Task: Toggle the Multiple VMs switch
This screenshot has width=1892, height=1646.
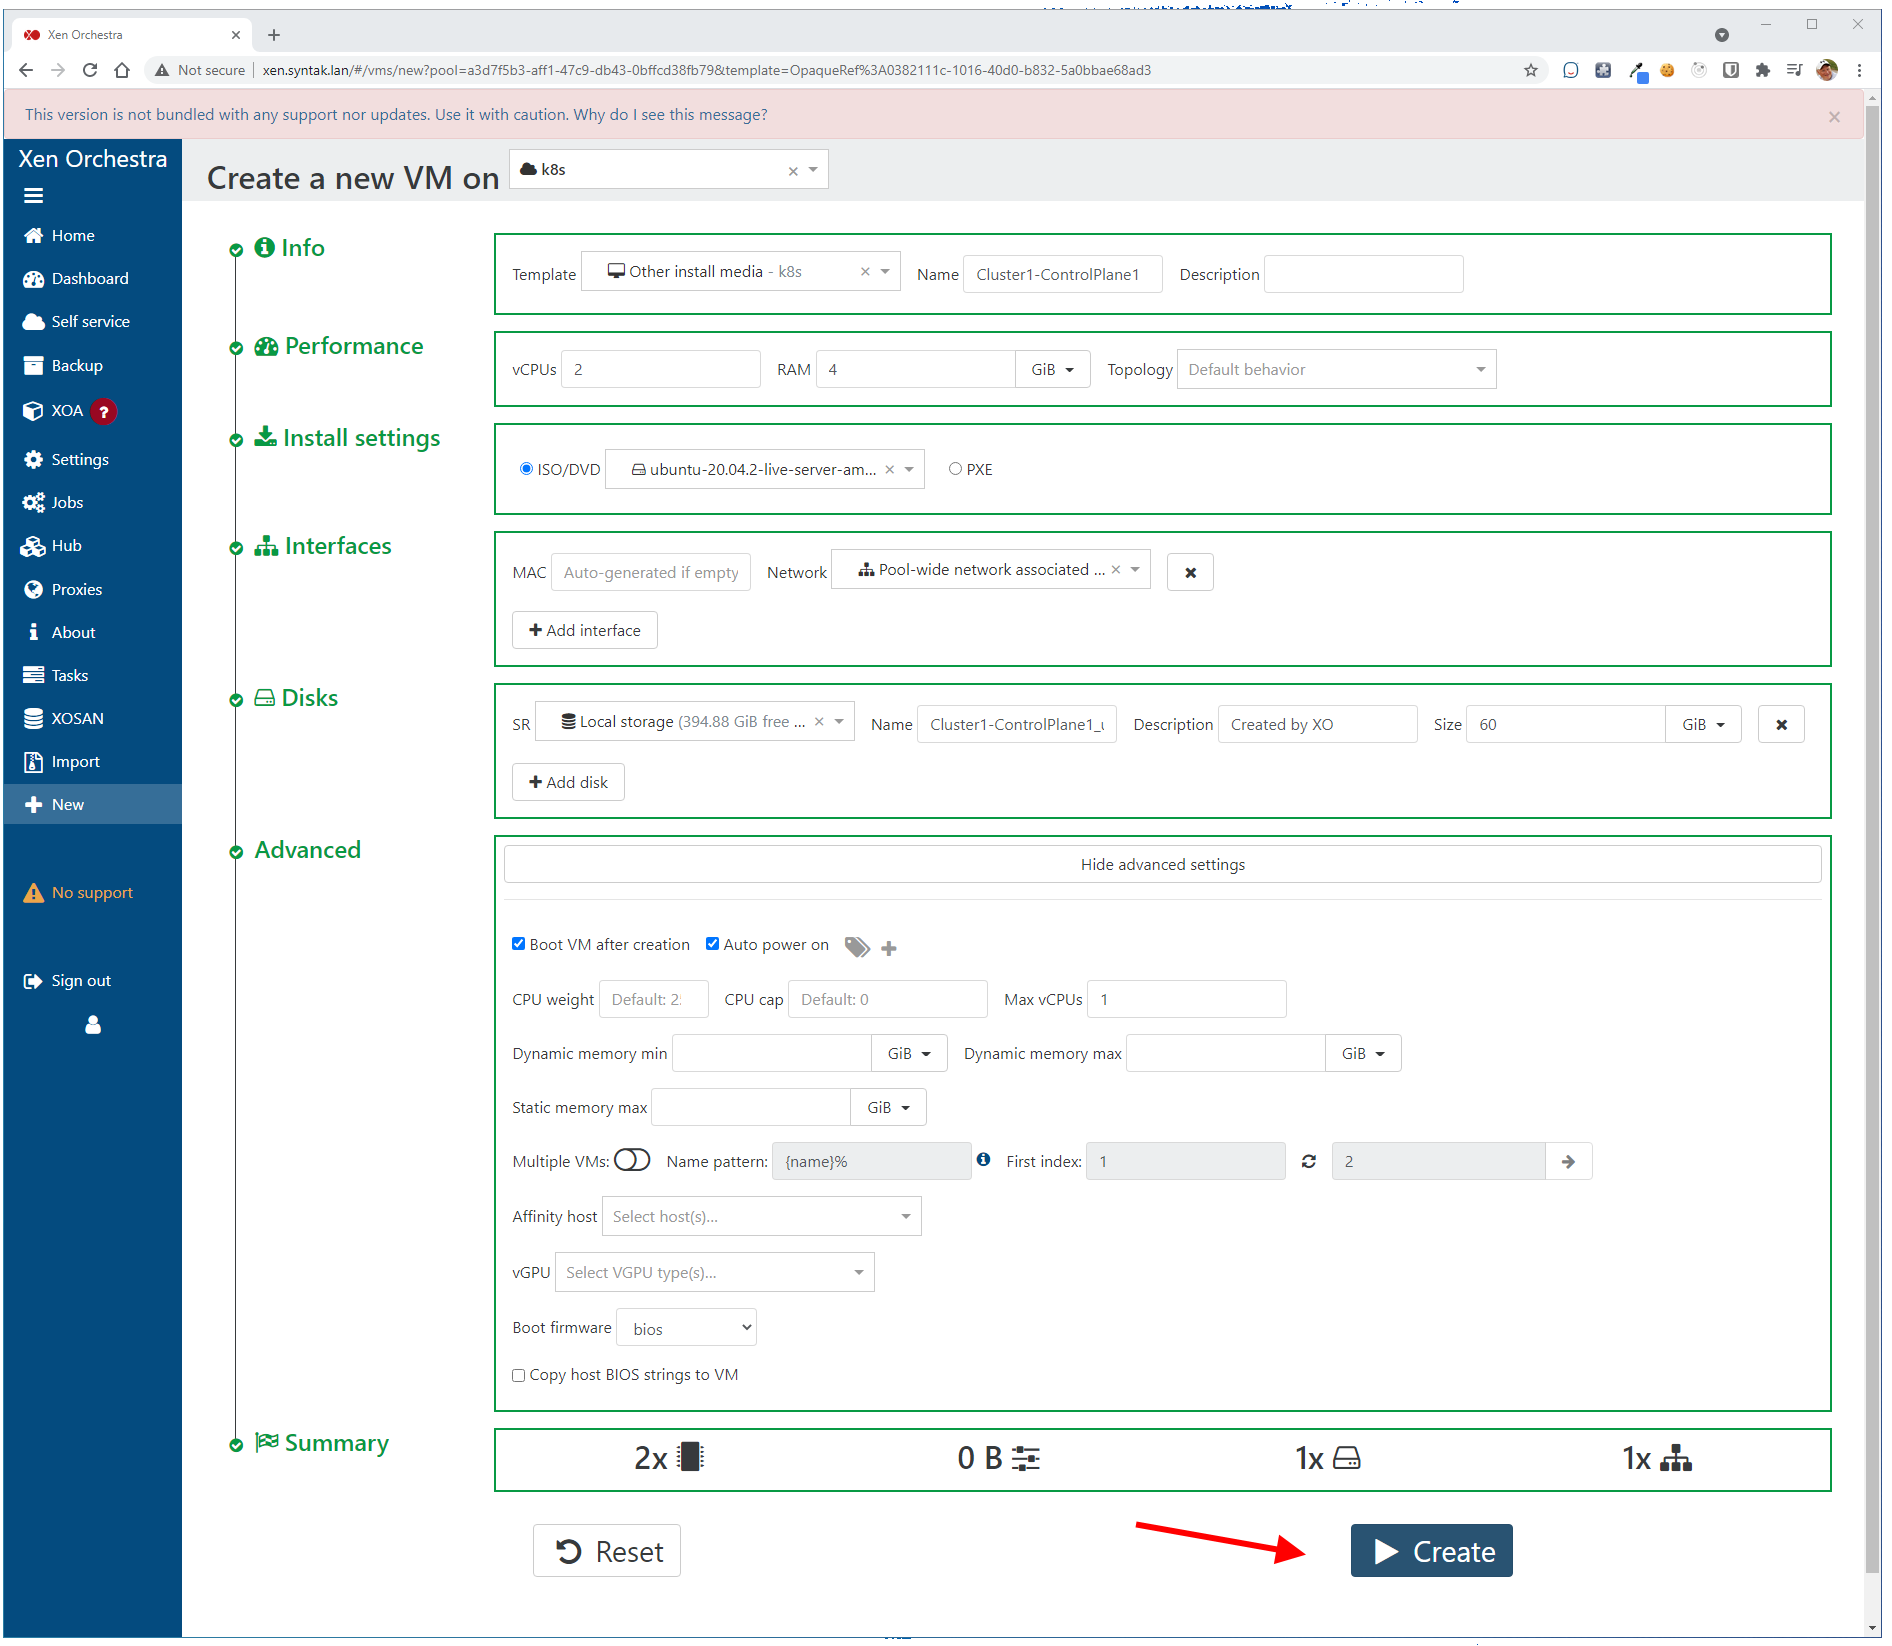Action: (x=632, y=1160)
